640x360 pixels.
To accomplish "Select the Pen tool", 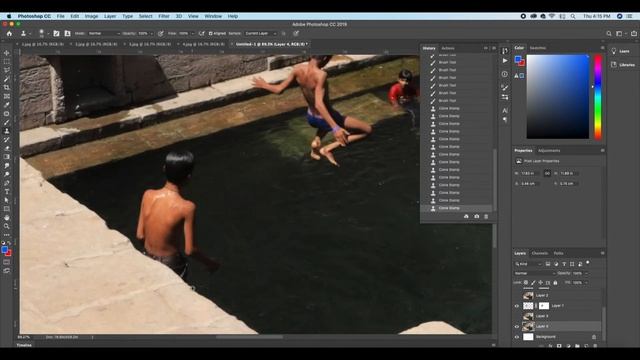I will pos(7,183).
